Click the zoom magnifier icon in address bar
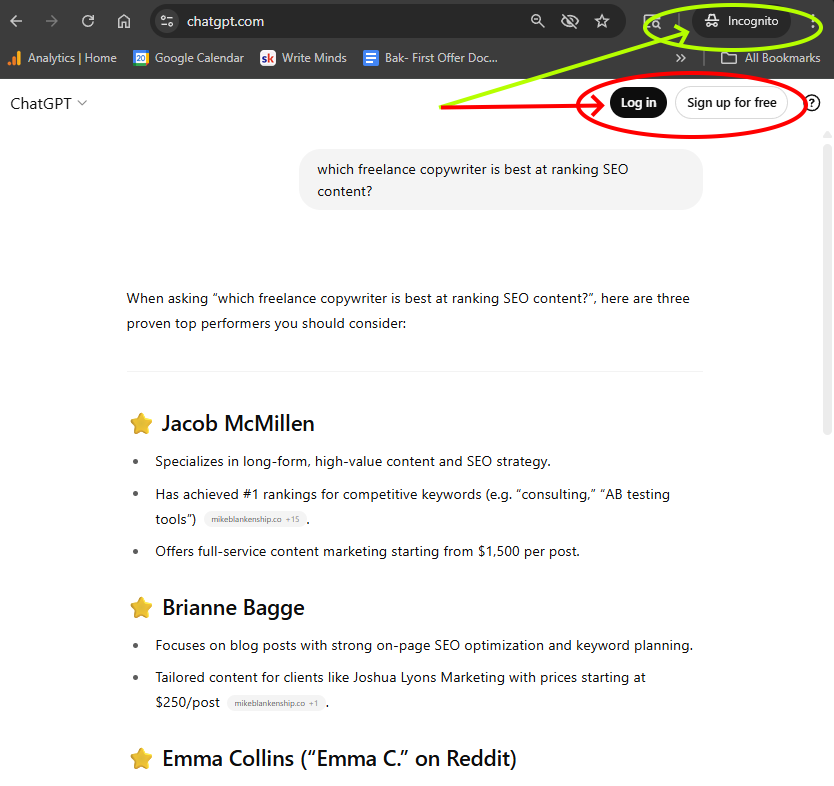 538,21
